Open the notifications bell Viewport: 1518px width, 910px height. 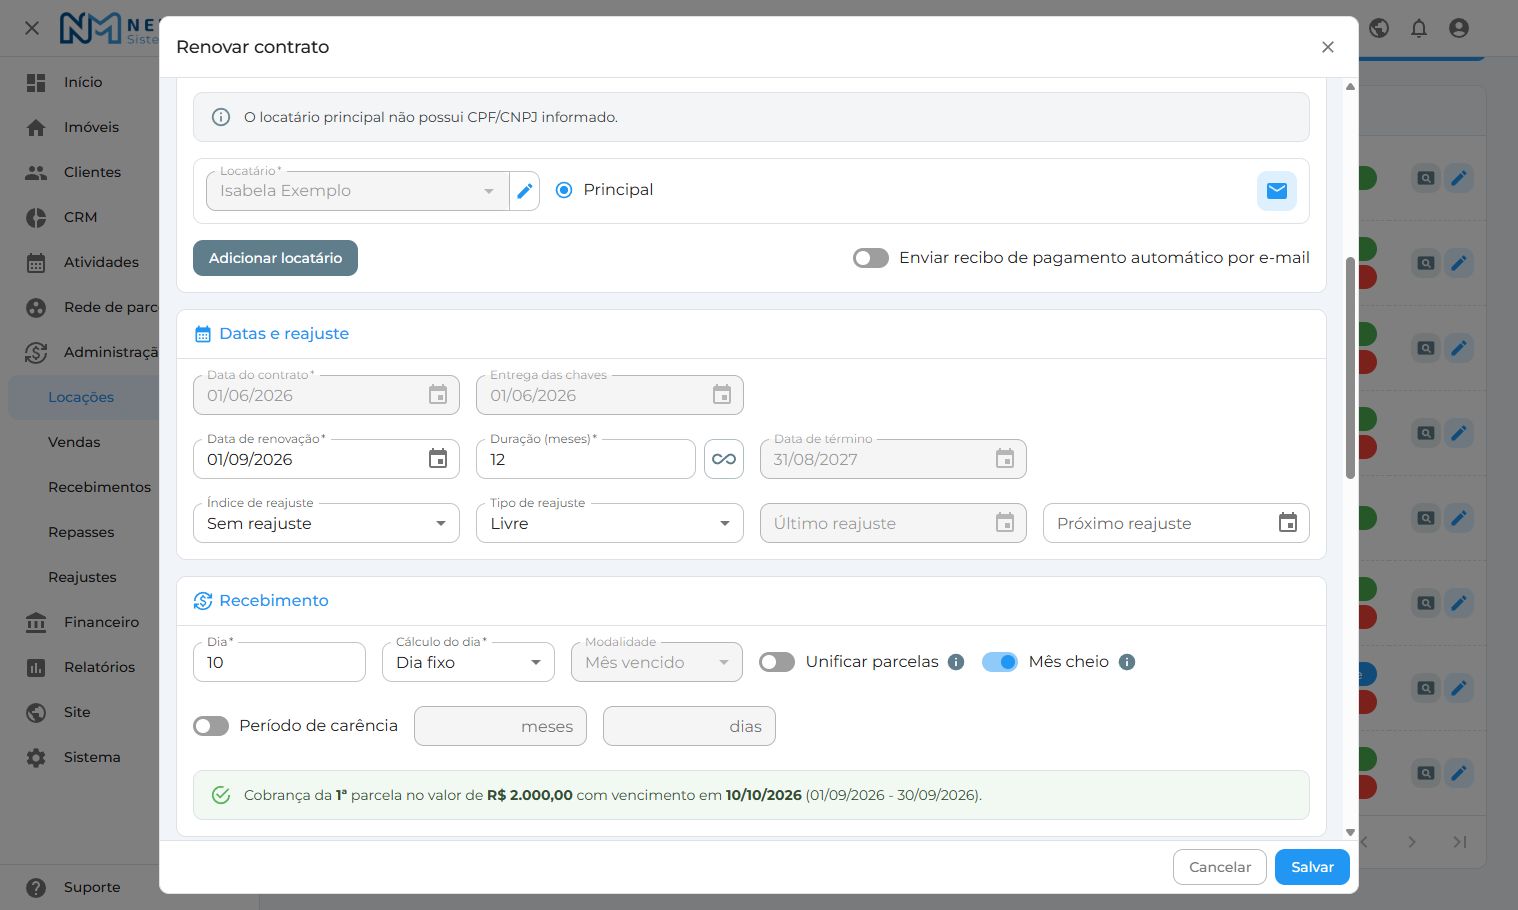(x=1419, y=28)
